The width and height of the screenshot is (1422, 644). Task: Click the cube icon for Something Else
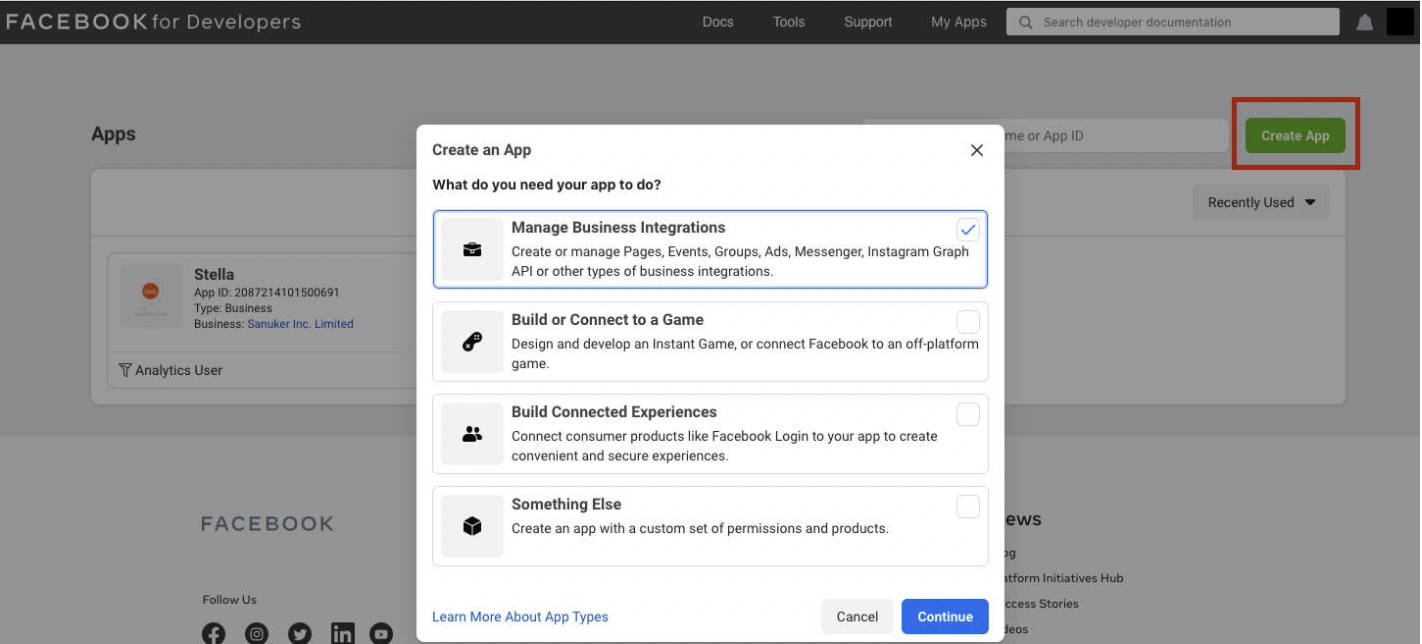(x=472, y=526)
